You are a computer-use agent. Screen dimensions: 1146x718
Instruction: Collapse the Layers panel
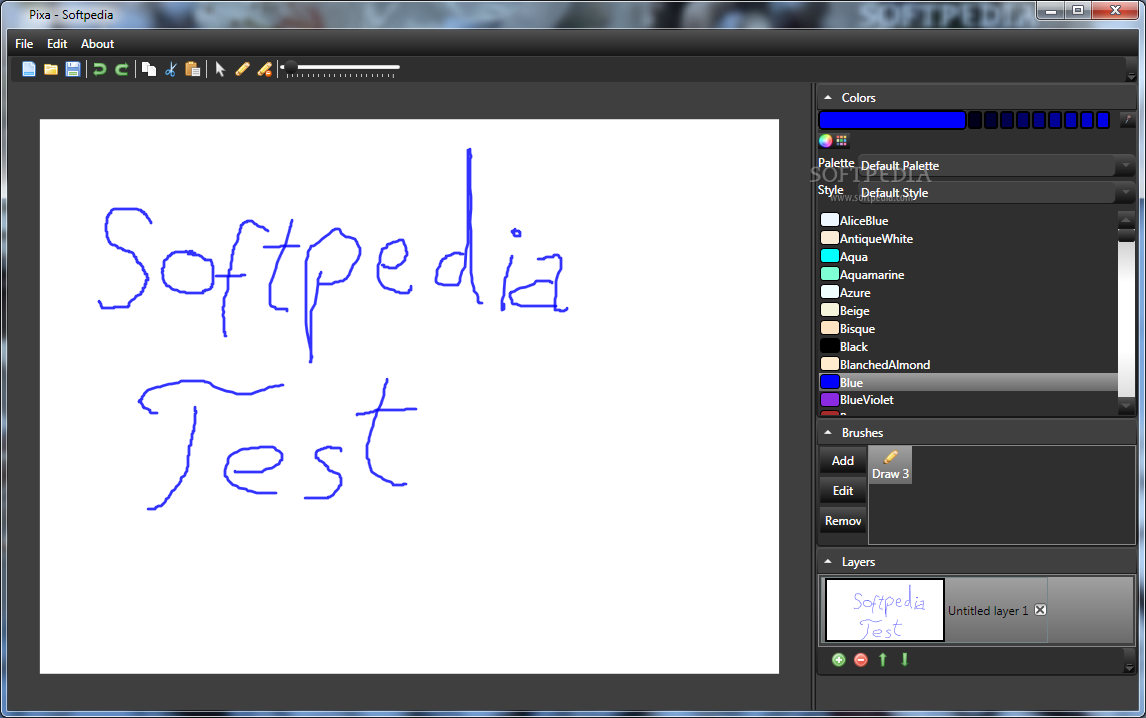pos(828,562)
